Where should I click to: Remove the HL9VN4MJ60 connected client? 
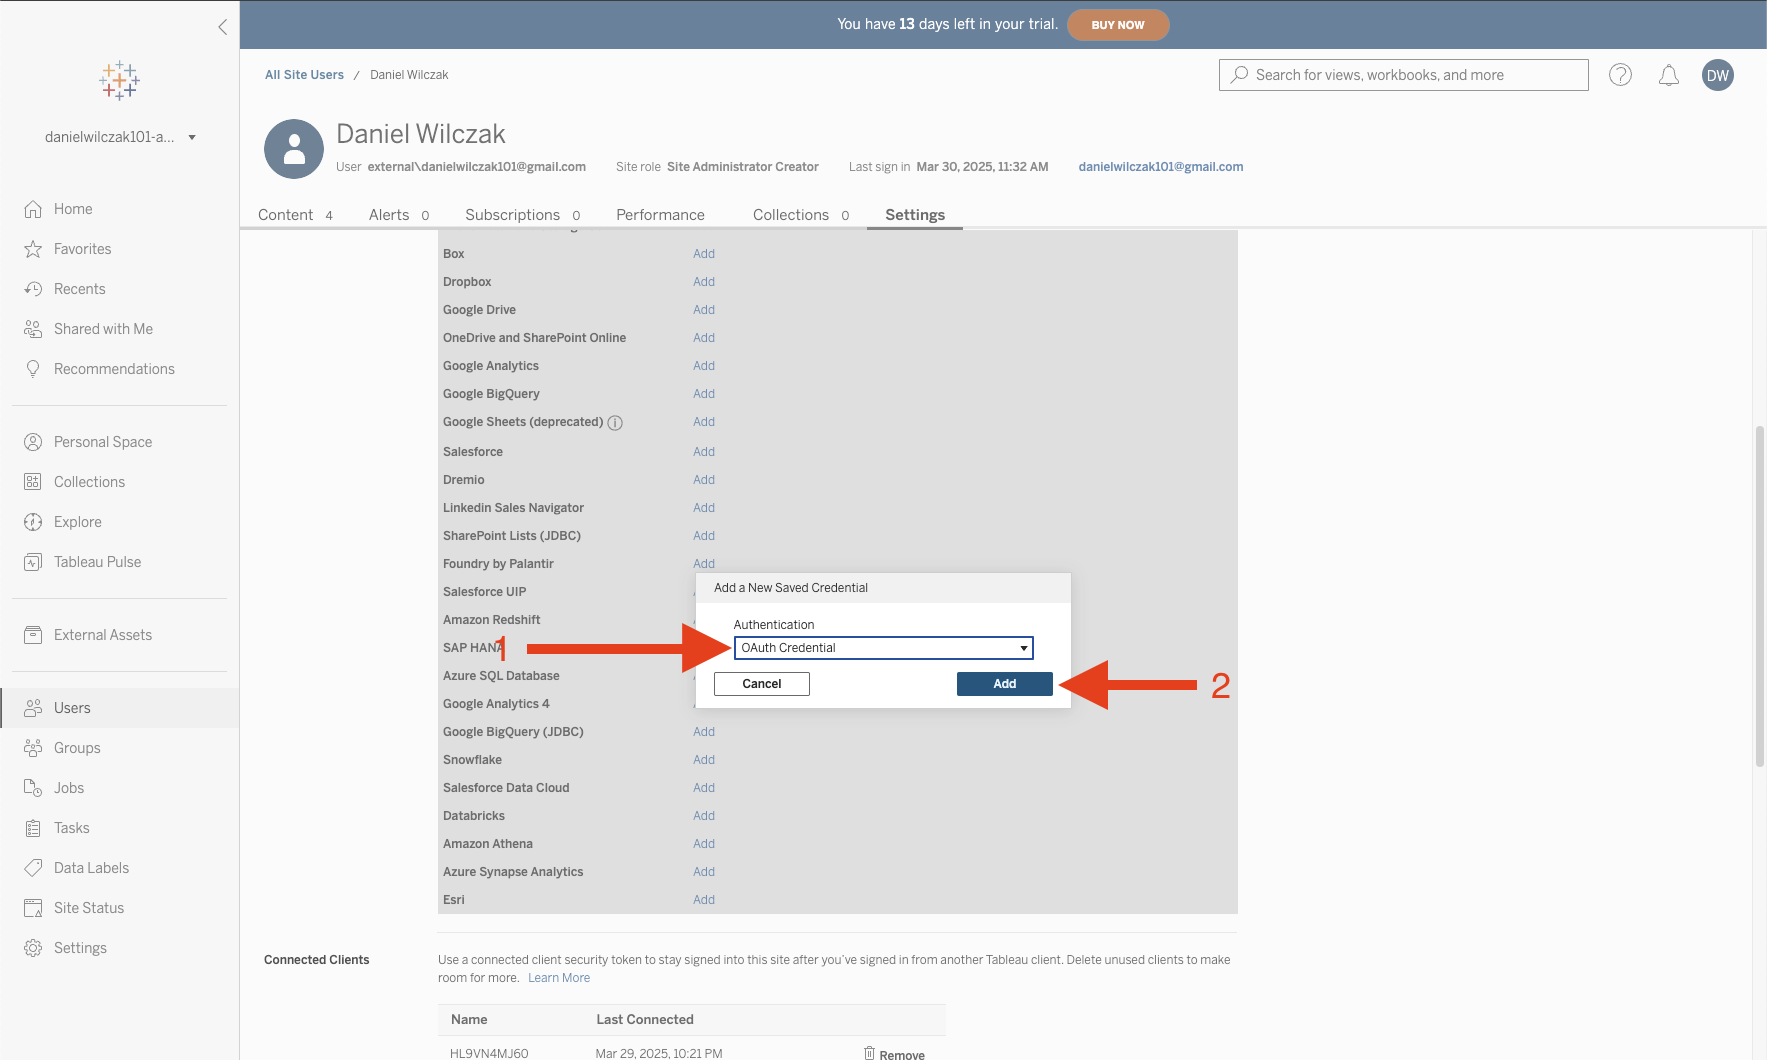[894, 1054]
